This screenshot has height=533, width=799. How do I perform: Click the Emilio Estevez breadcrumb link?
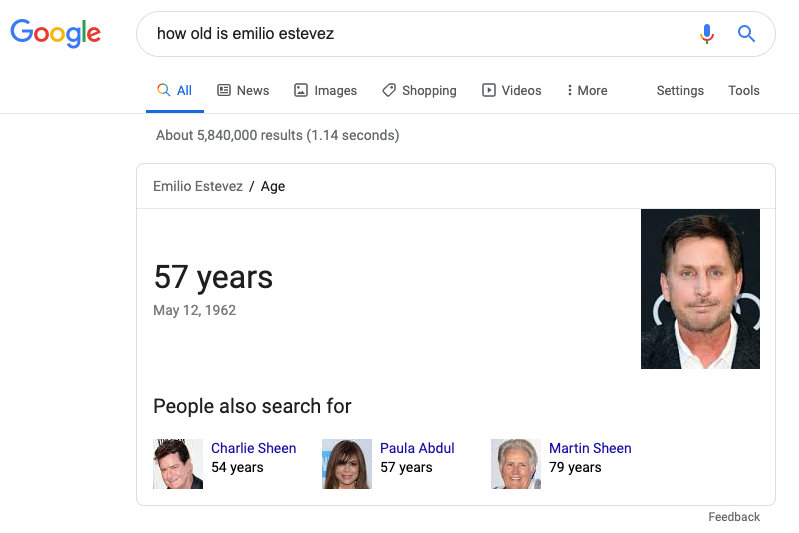(198, 186)
